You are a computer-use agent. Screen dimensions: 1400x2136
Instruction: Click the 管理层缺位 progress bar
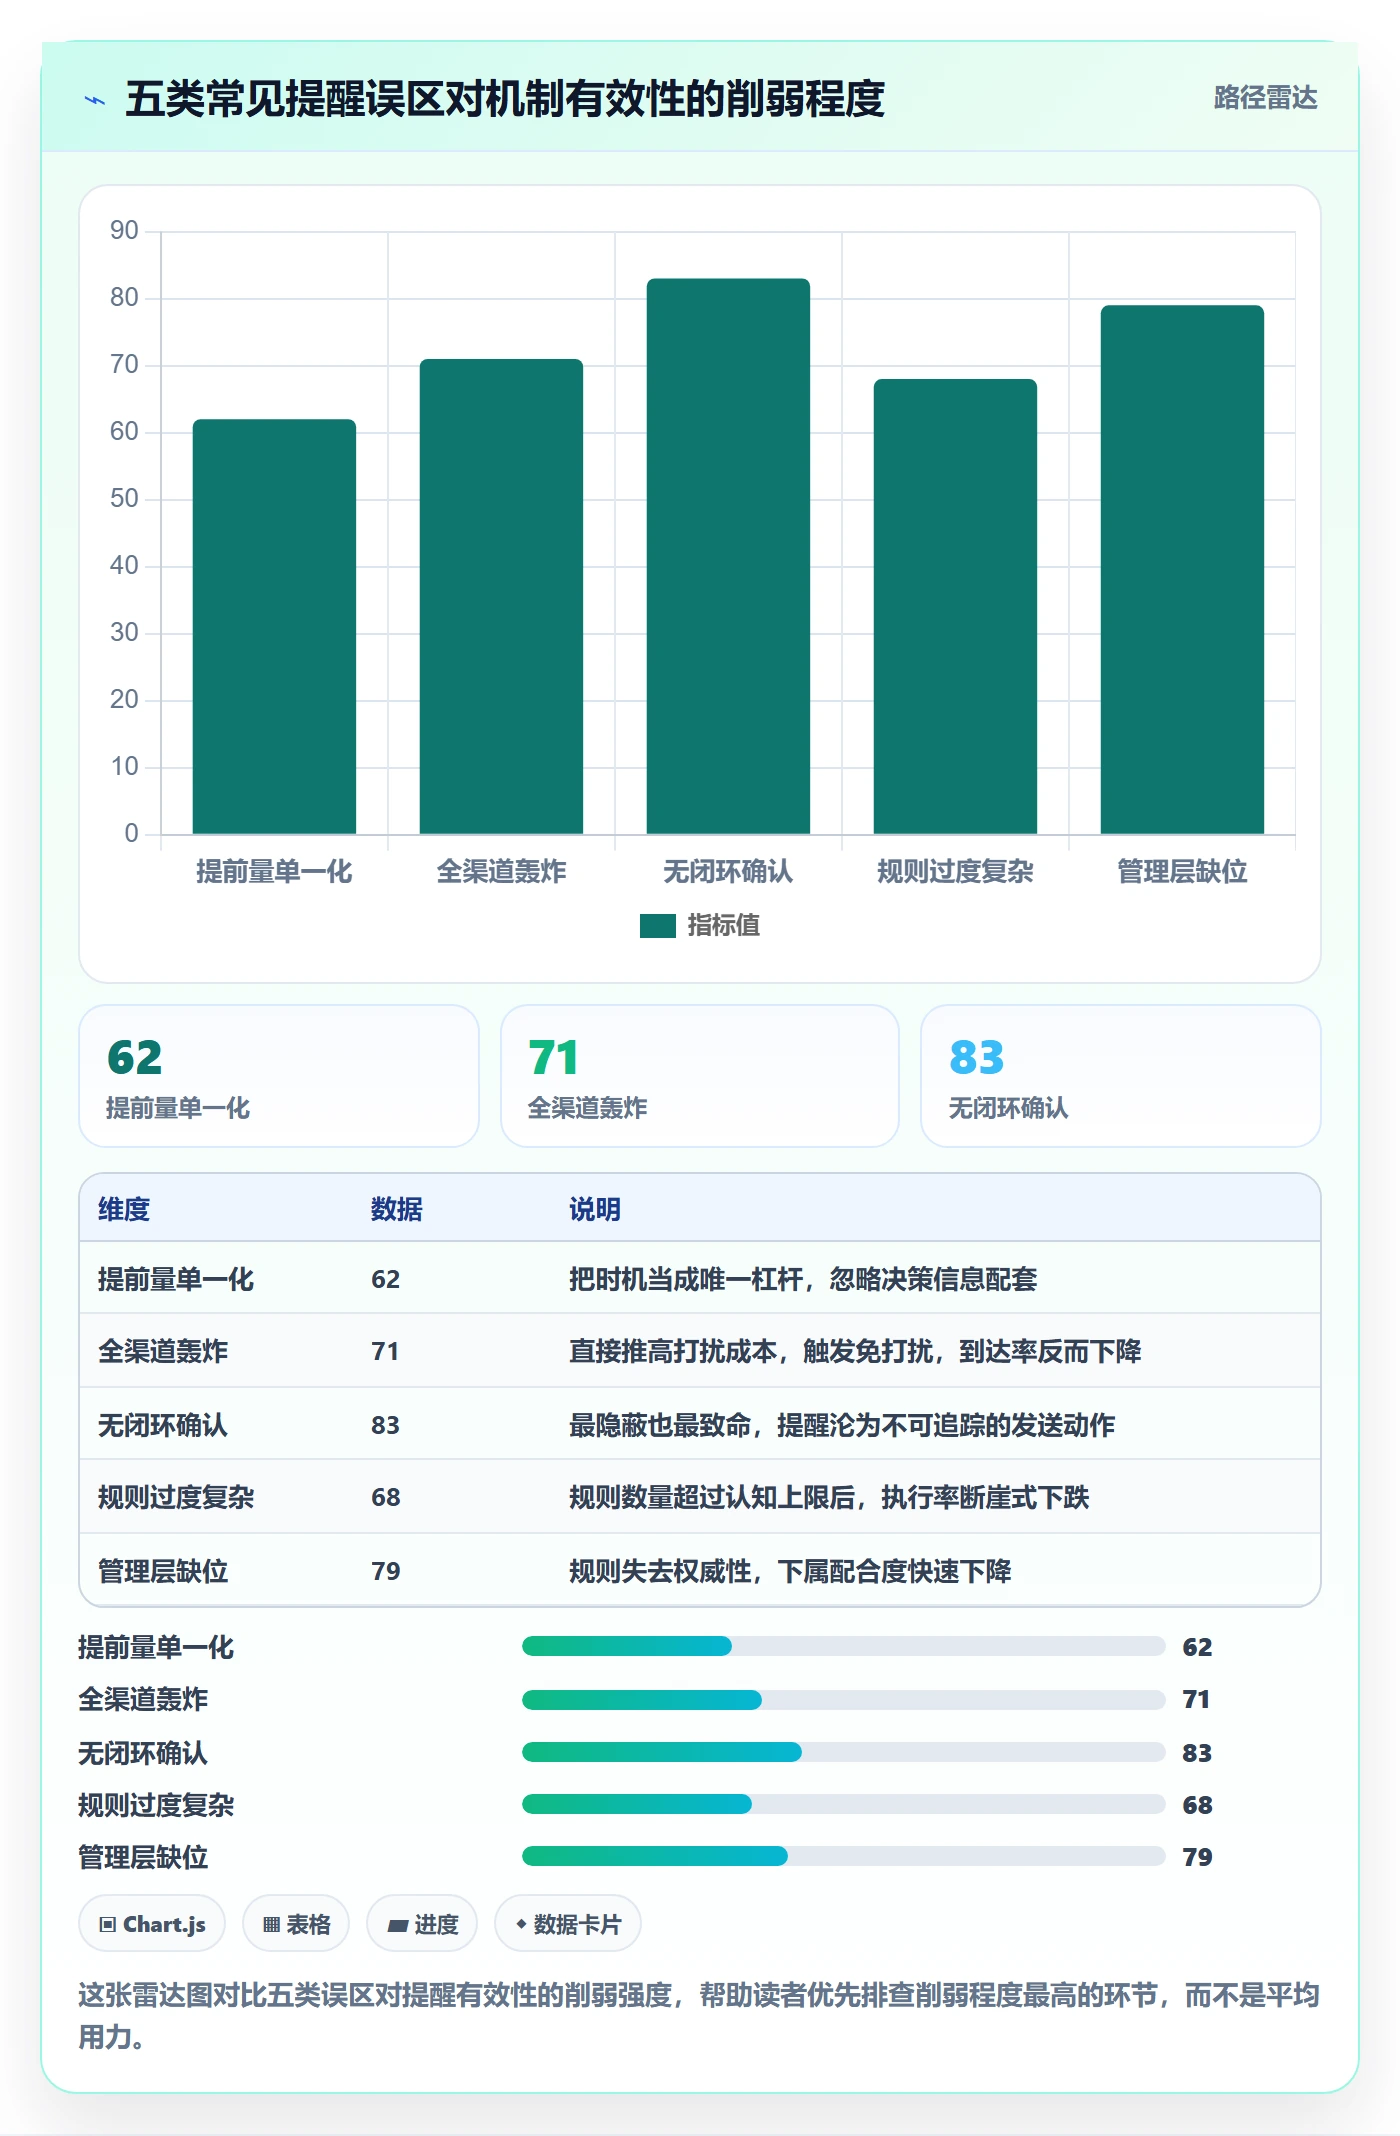pyautogui.click(x=843, y=1856)
